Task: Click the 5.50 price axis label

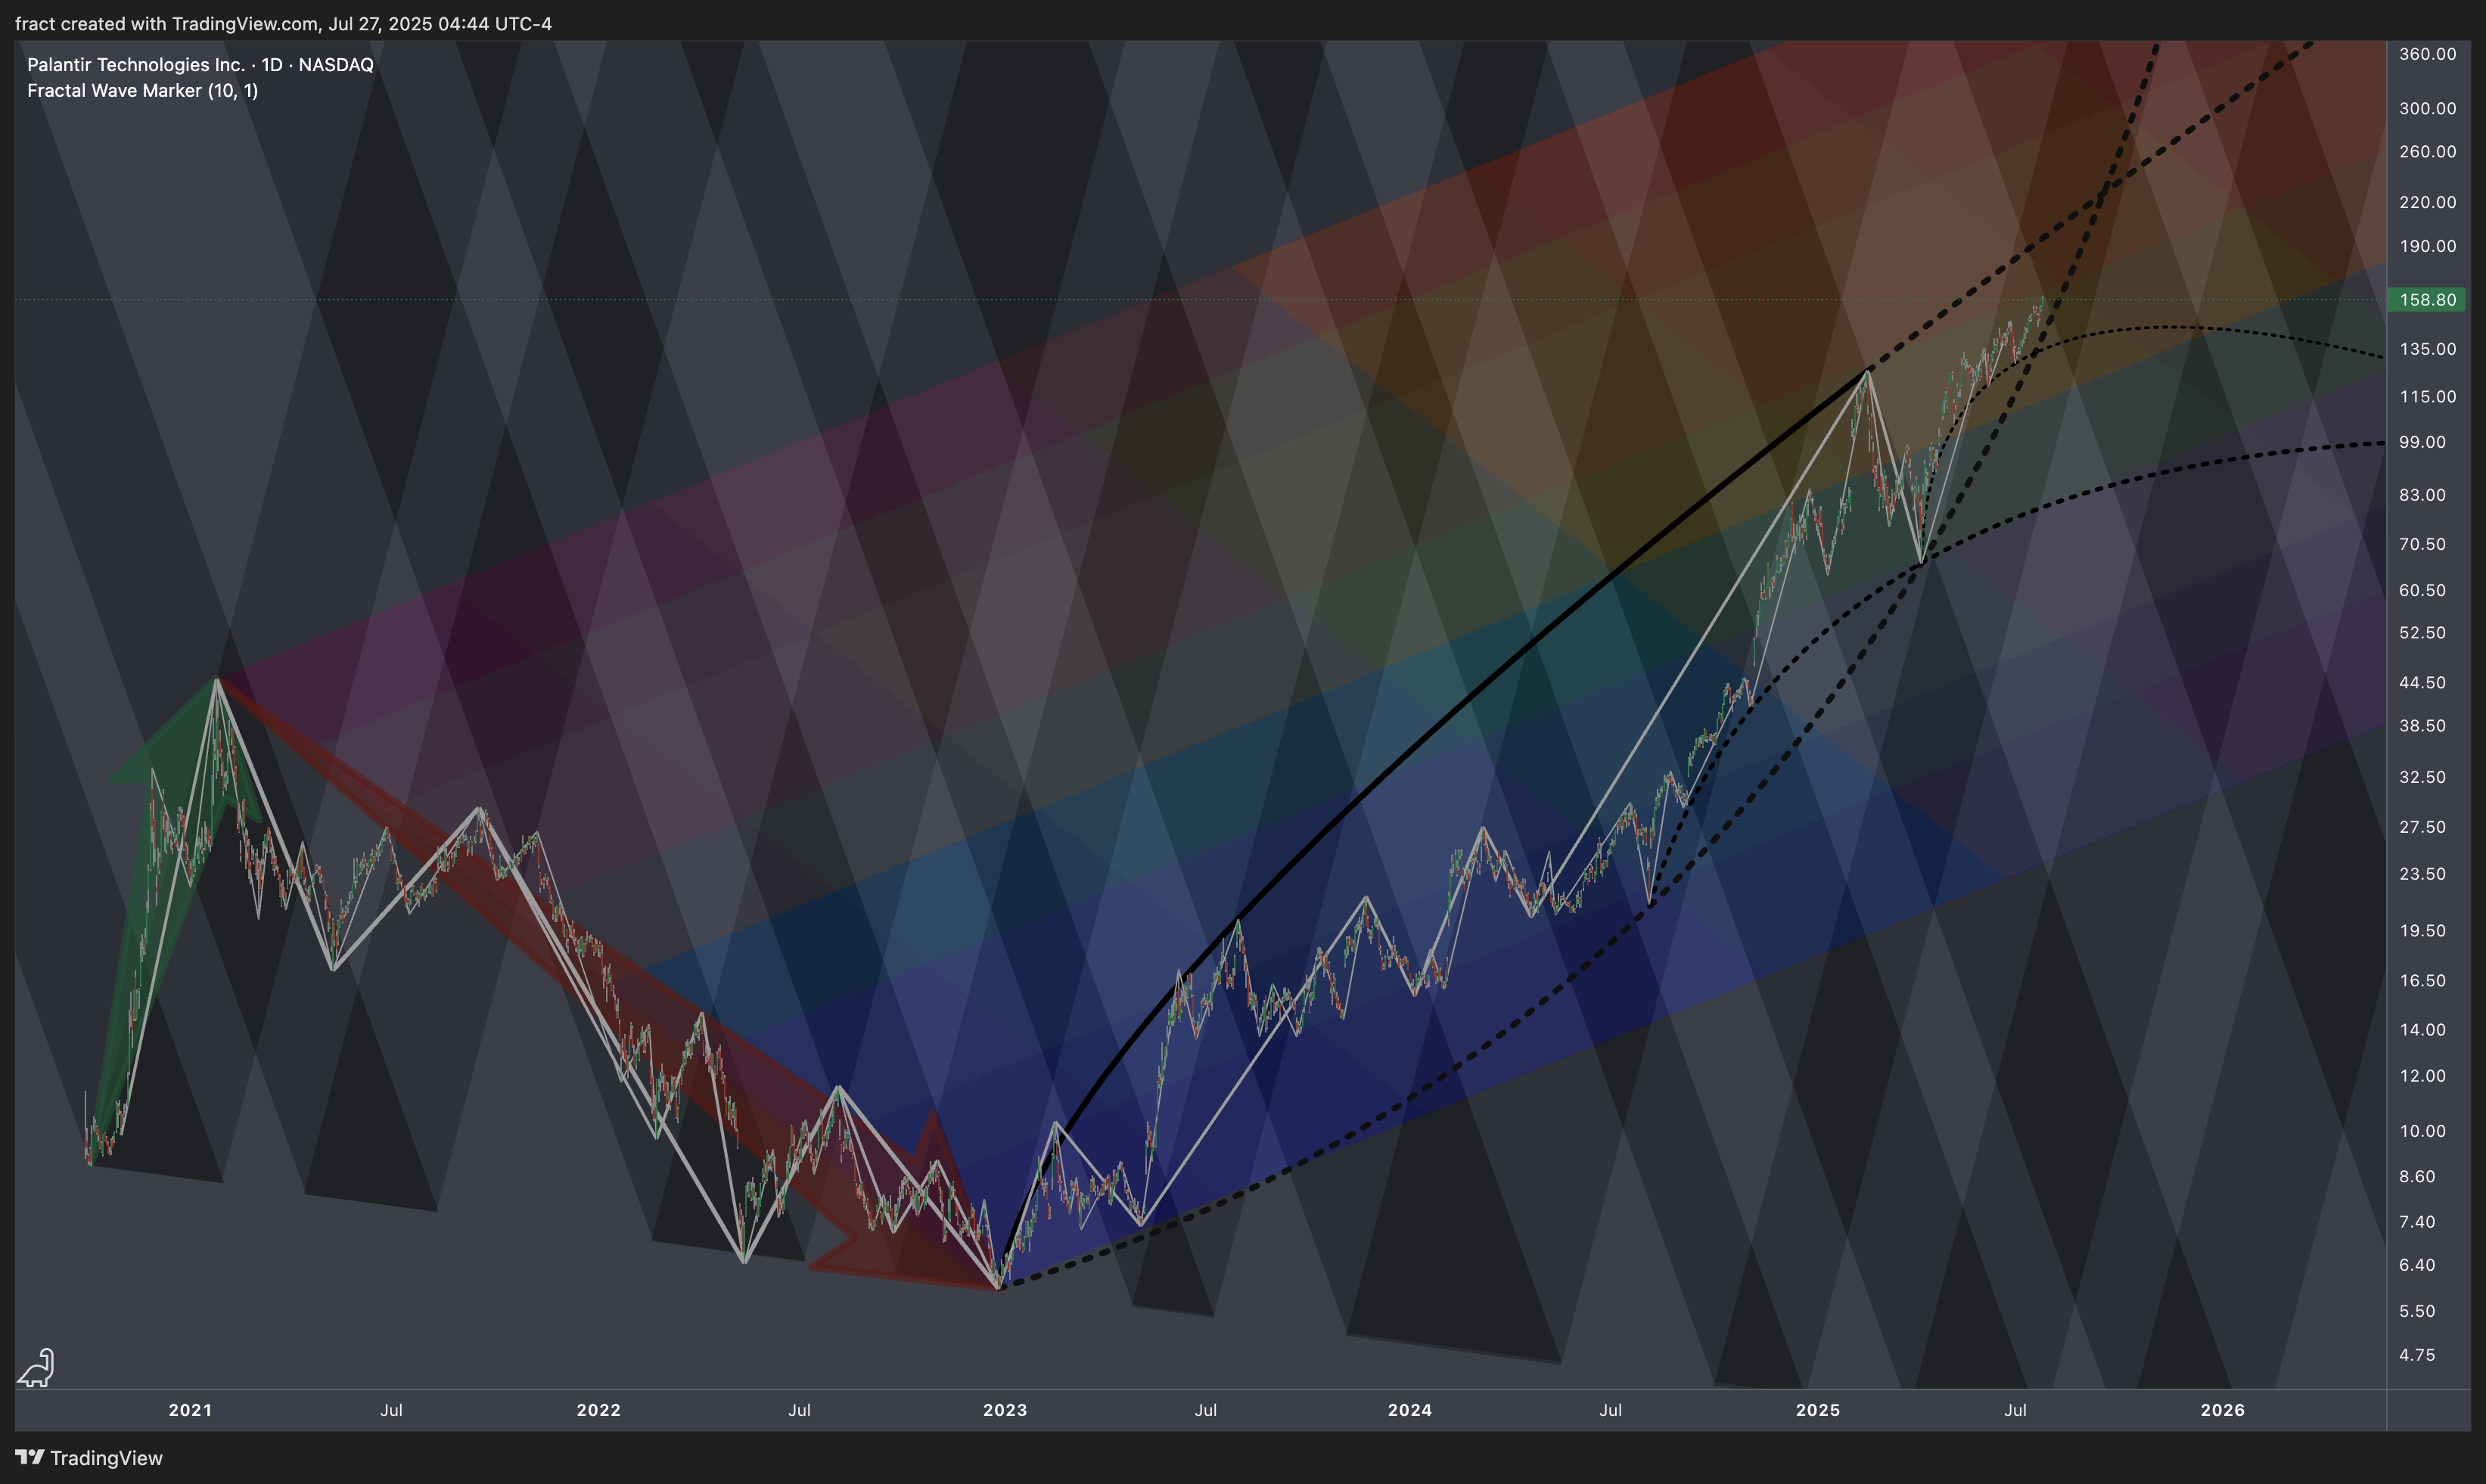Action: pyautogui.click(x=2417, y=1311)
